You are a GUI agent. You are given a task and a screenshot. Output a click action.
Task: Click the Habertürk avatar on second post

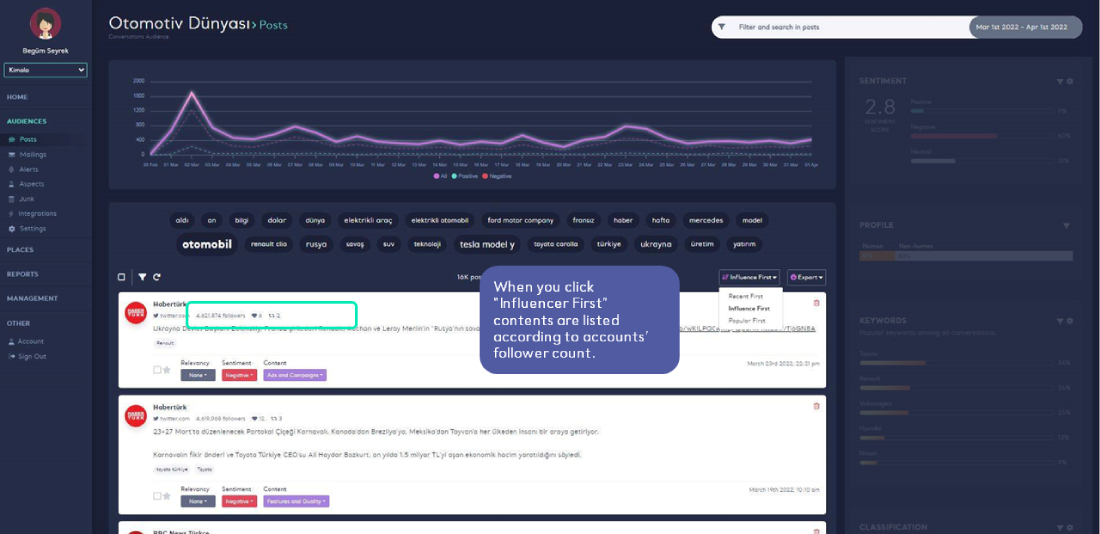[136, 416]
